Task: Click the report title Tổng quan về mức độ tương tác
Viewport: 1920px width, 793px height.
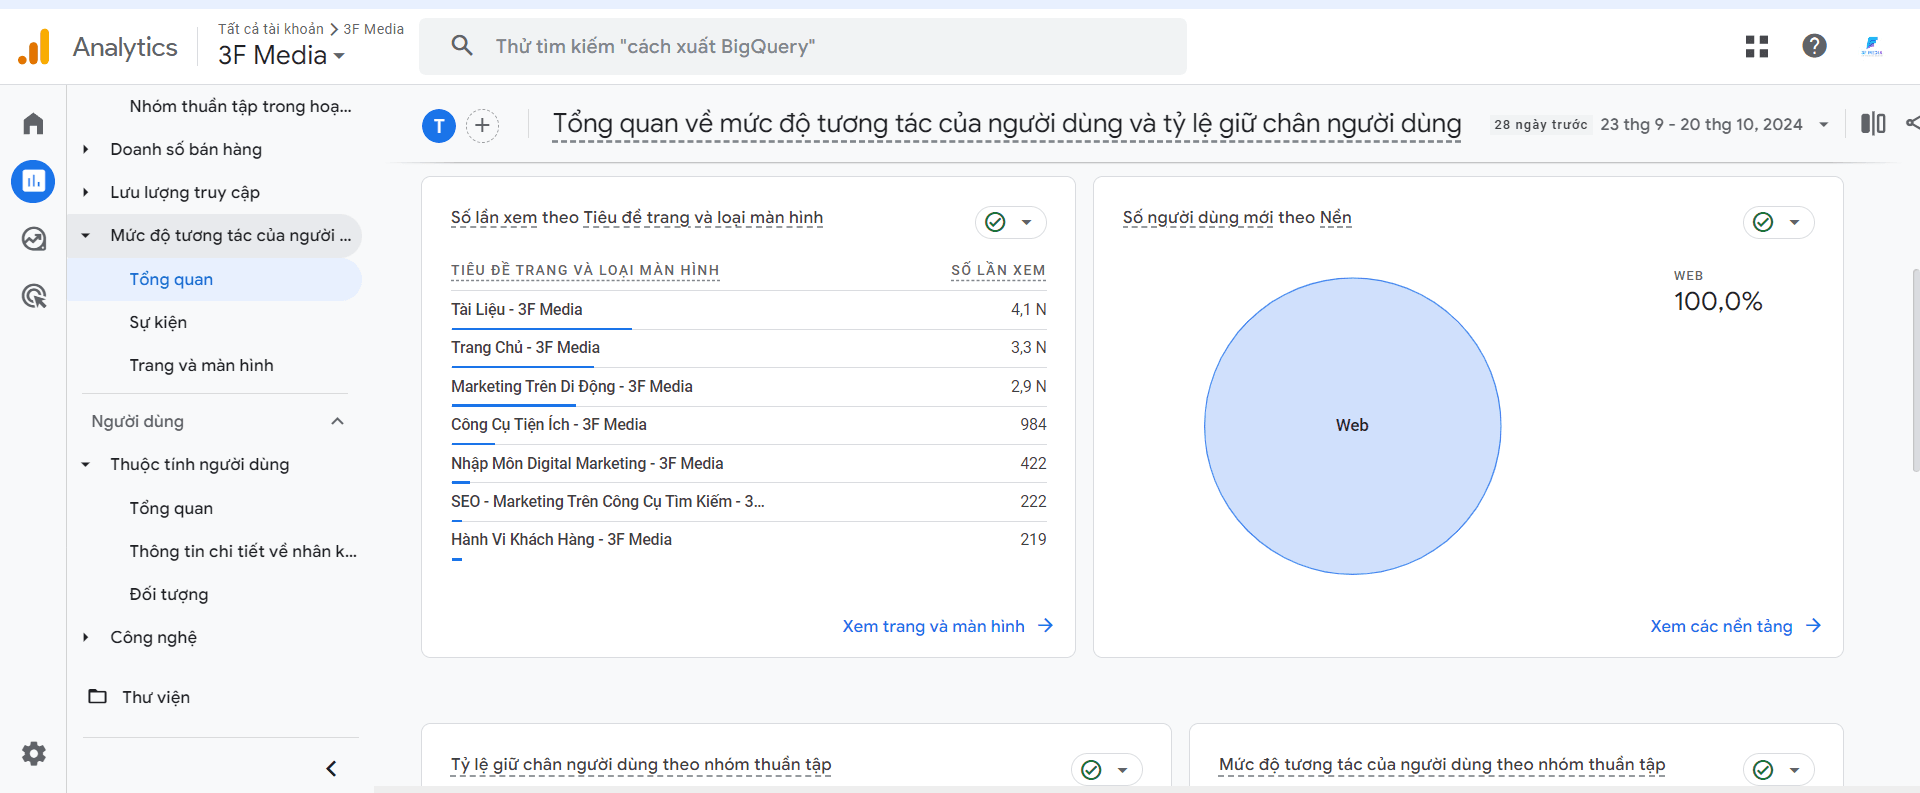Action: pyautogui.click(x=1007, y=123)
